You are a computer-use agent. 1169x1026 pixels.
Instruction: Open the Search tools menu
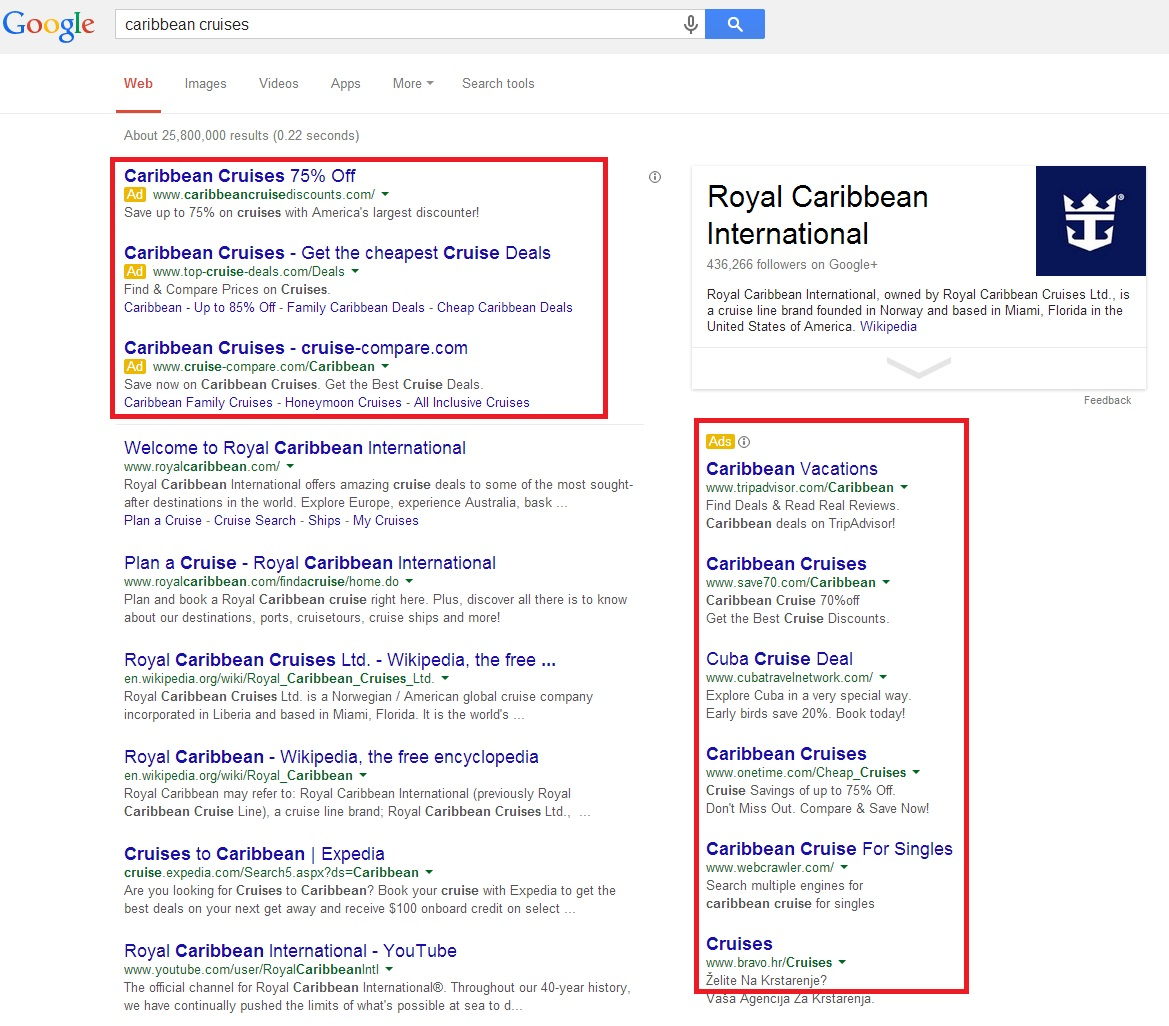[498, 84]
